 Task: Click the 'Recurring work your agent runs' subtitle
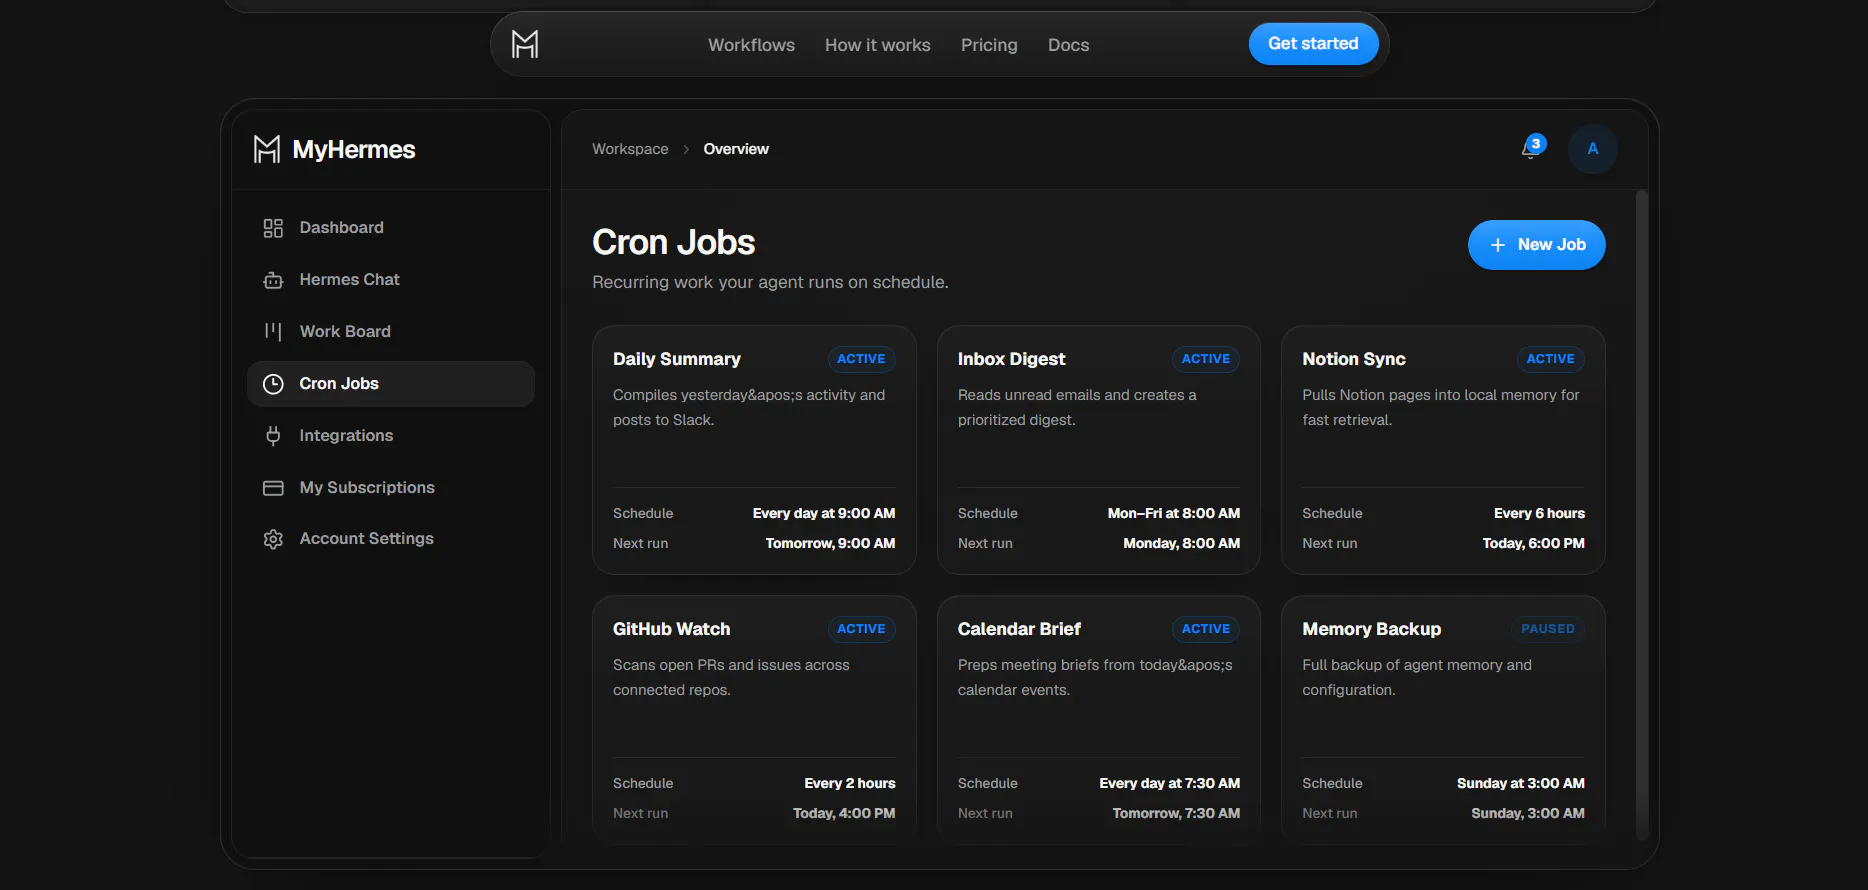click(770, 283)
